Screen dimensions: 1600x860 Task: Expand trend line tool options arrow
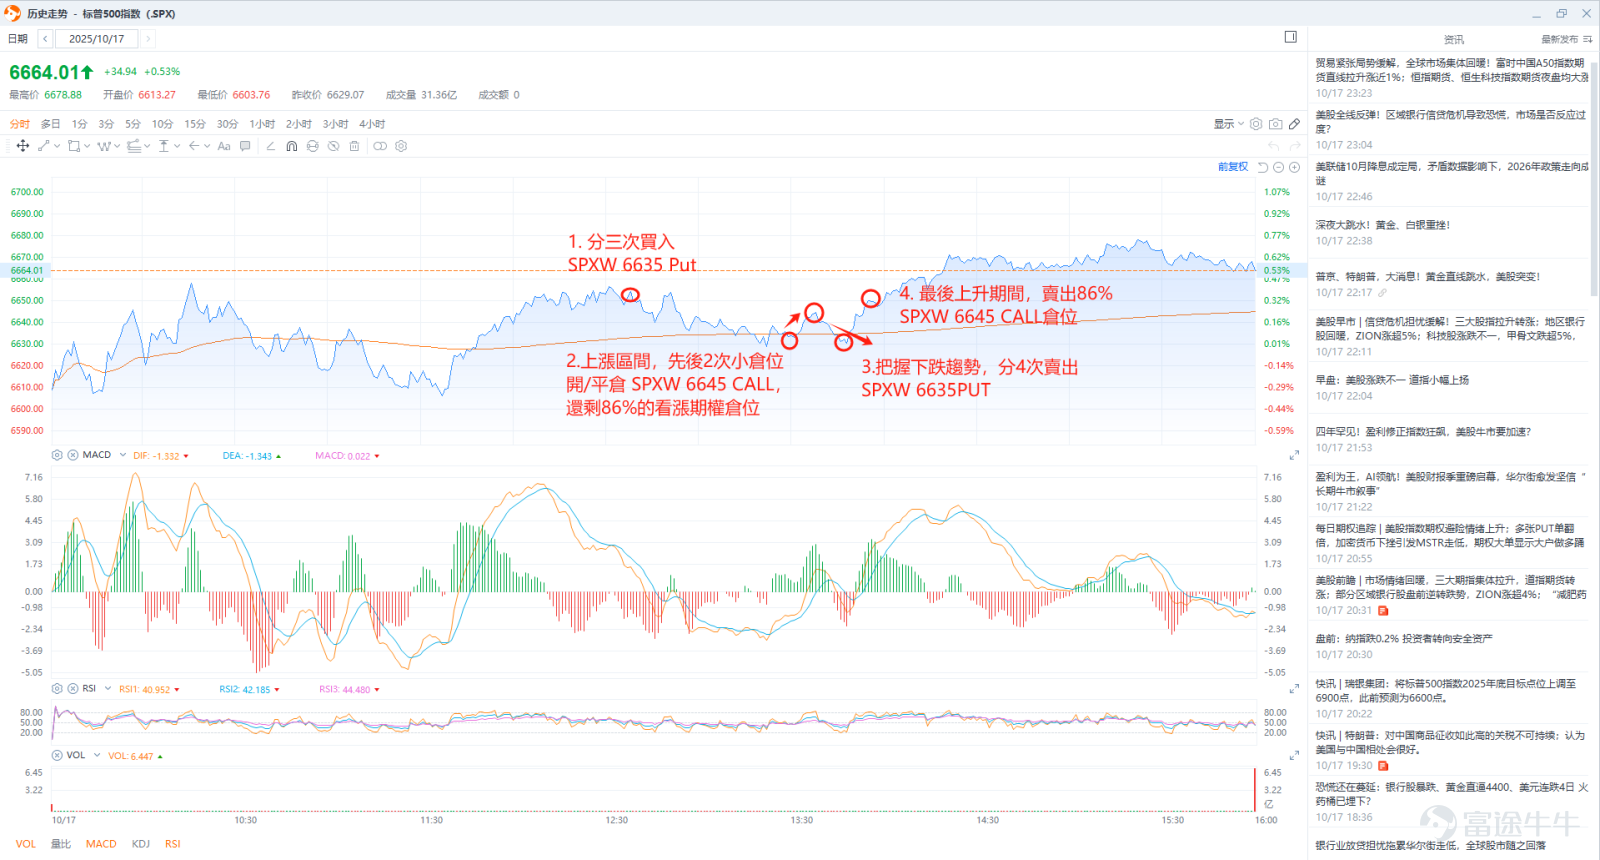57,146
